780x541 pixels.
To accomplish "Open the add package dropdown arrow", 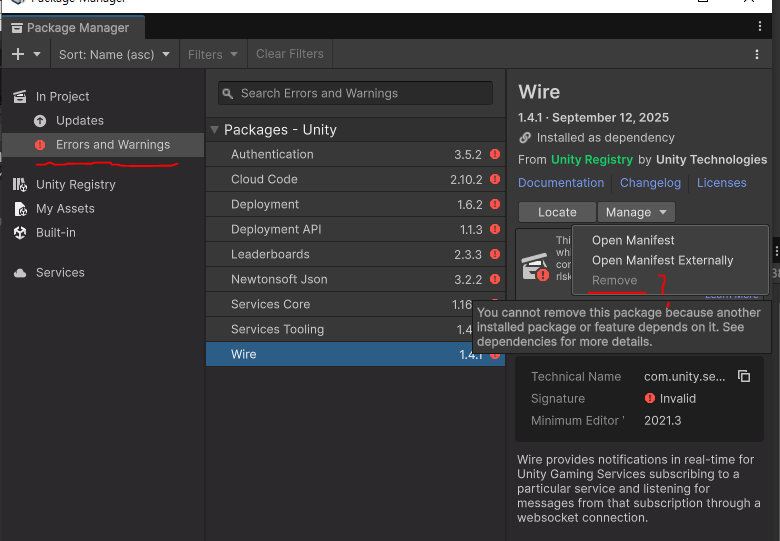I will coord(37,54).
